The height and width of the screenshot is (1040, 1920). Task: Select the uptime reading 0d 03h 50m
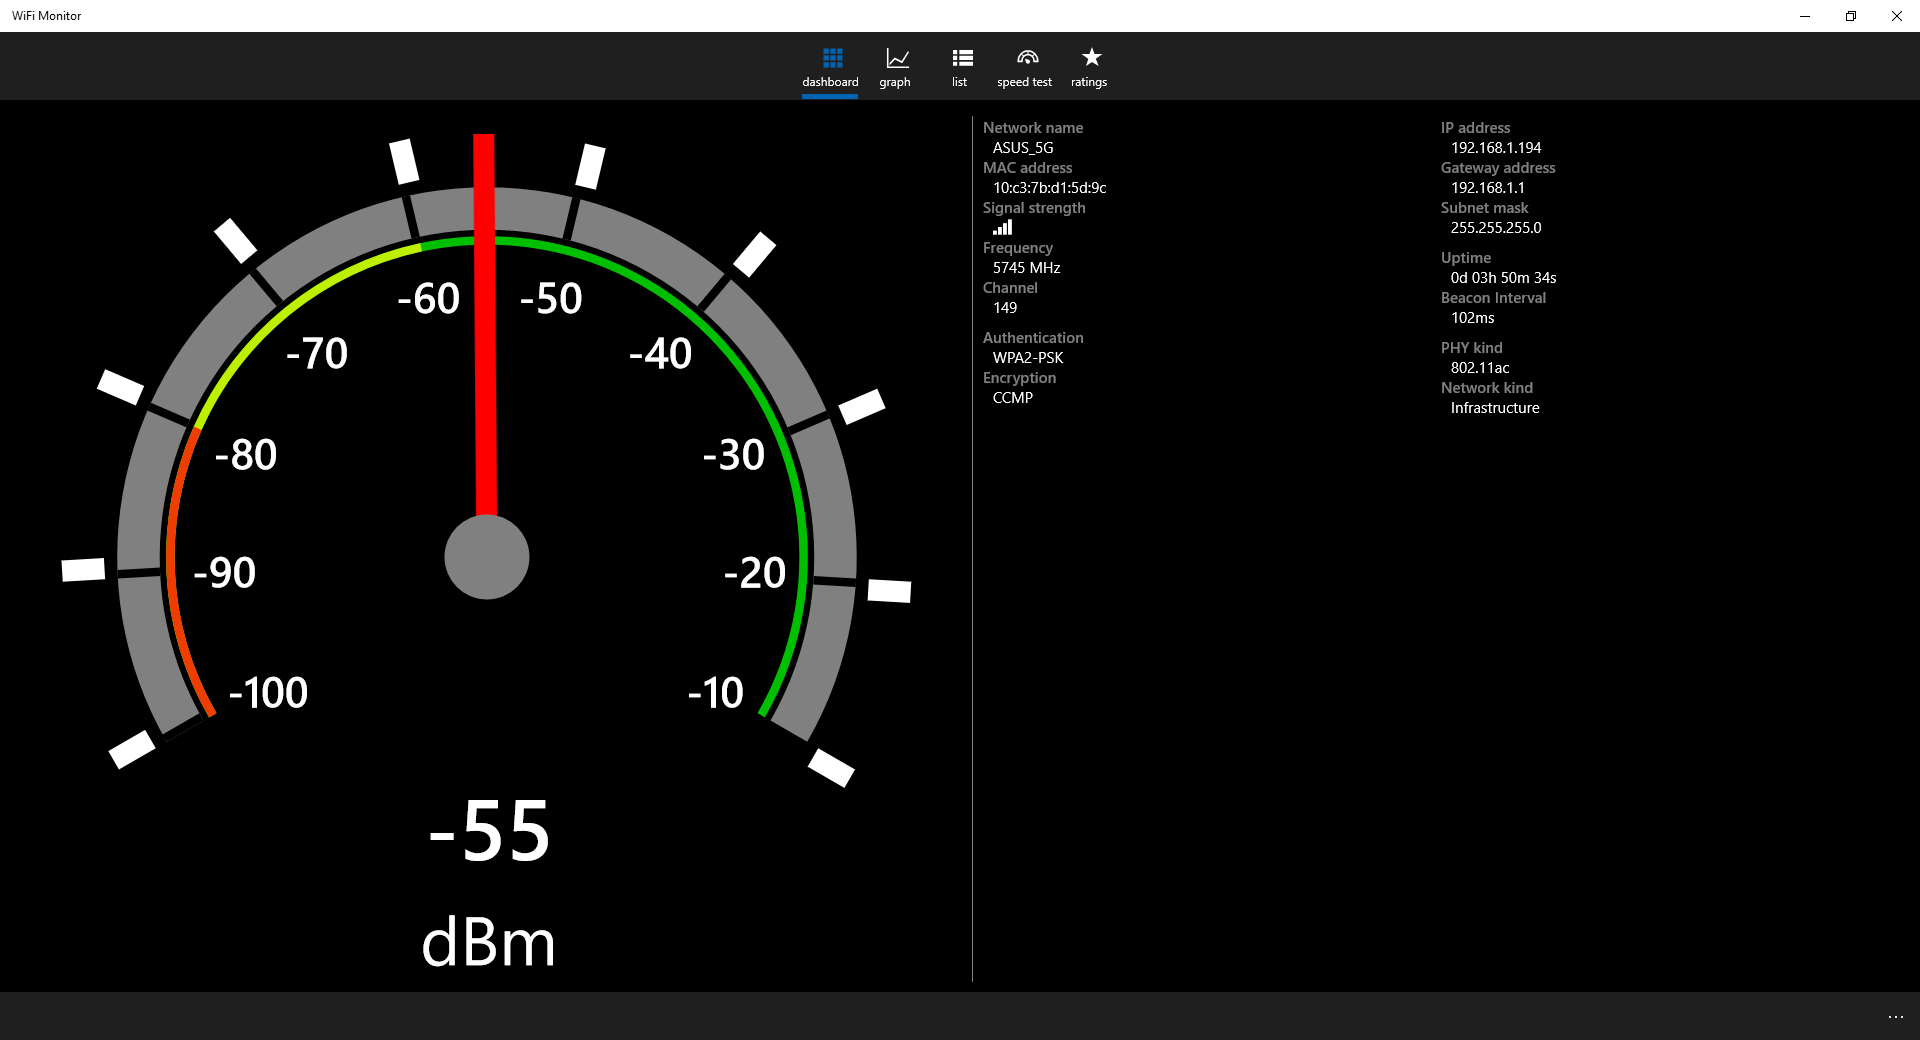1503,277
